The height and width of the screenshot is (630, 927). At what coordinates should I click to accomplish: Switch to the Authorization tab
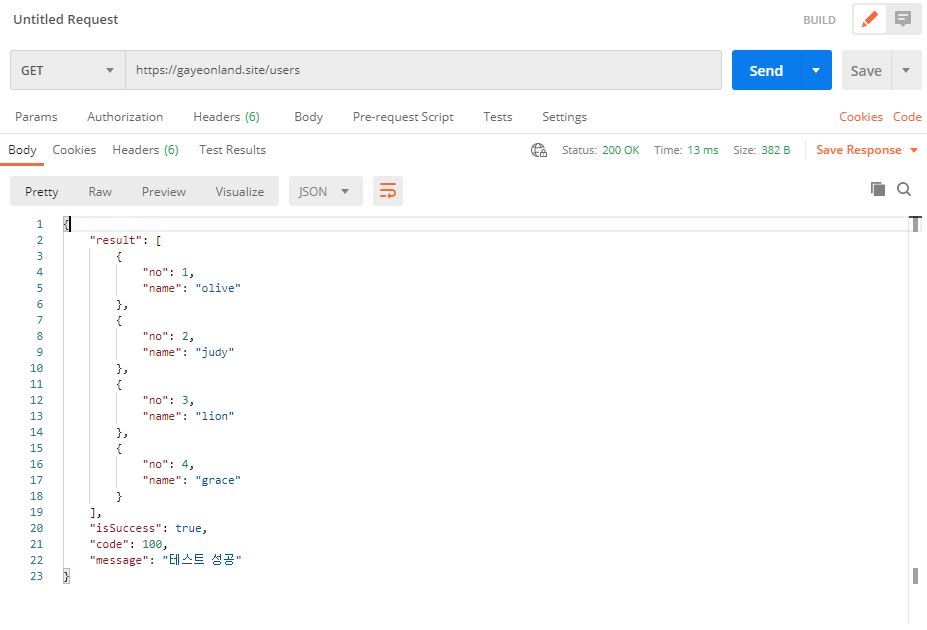tap(125, 117)
